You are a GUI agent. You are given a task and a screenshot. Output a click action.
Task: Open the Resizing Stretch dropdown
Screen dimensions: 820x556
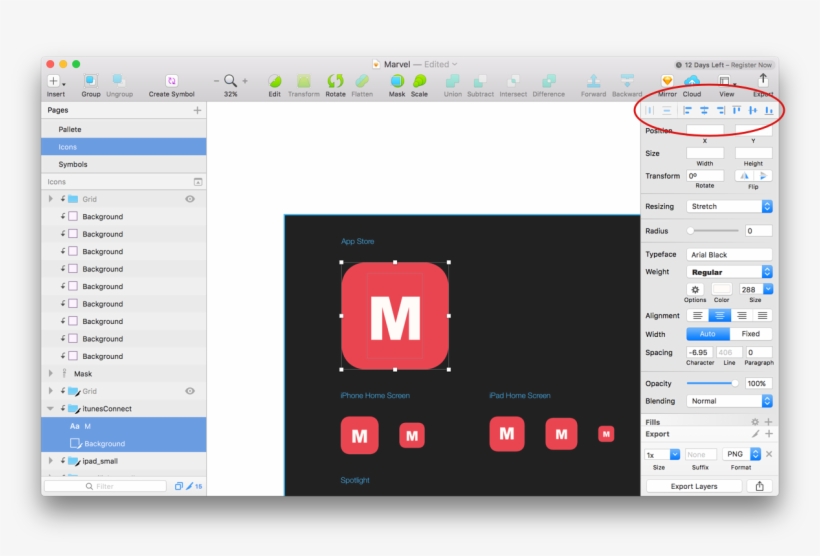(x=729, y=206)
